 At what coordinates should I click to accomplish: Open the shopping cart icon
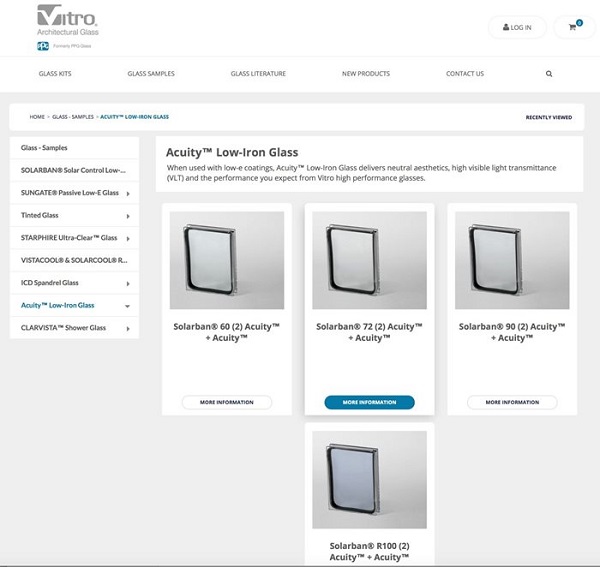coord(573,27)
